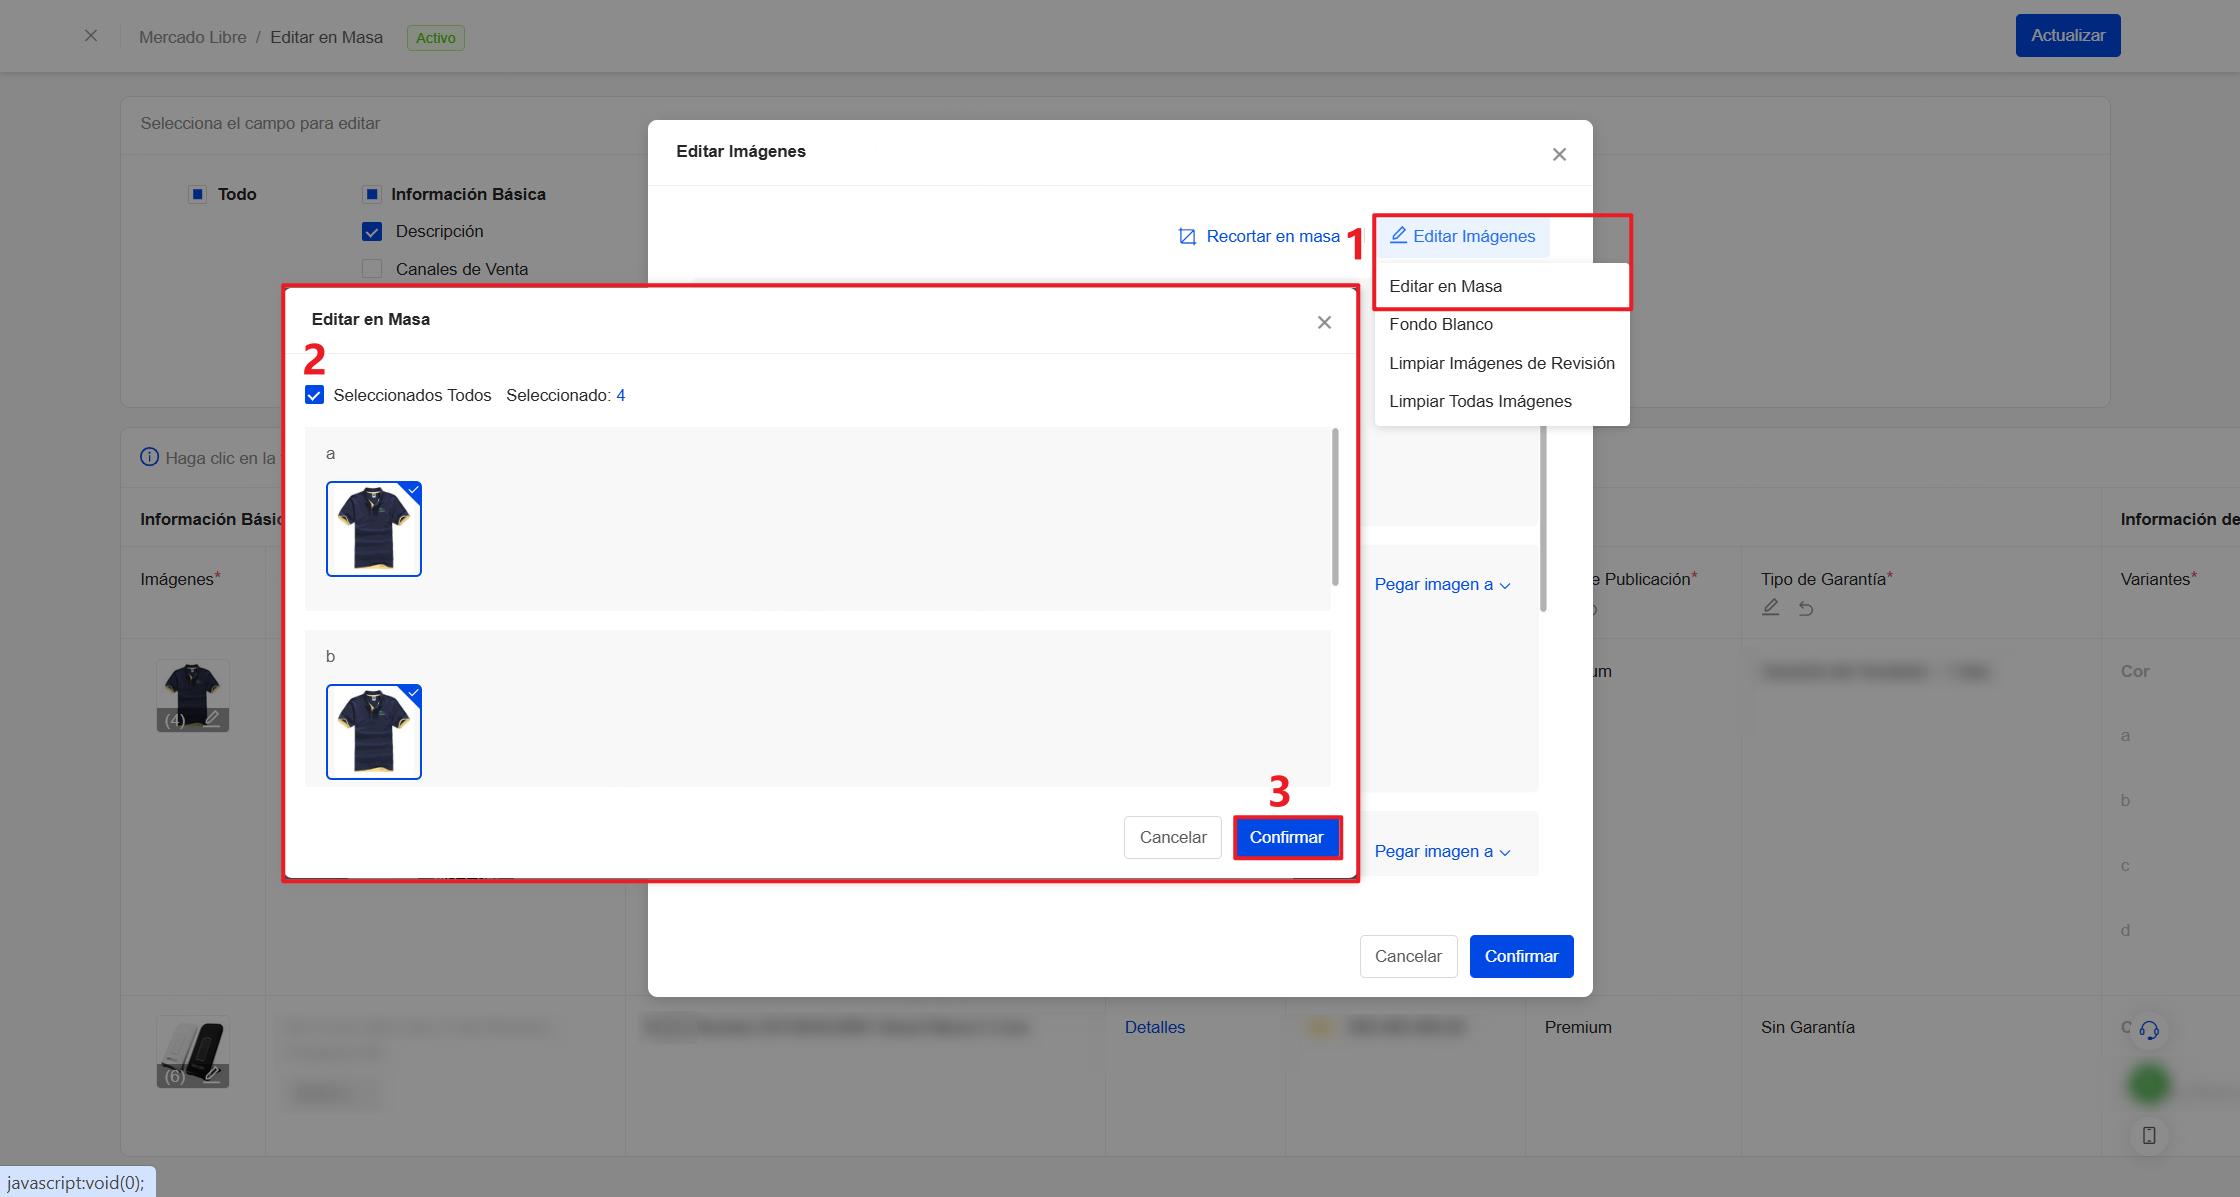Viewport: 2240px width, 1197px height.
Task: Click the headset support icon
Action: (2150, 1031)
